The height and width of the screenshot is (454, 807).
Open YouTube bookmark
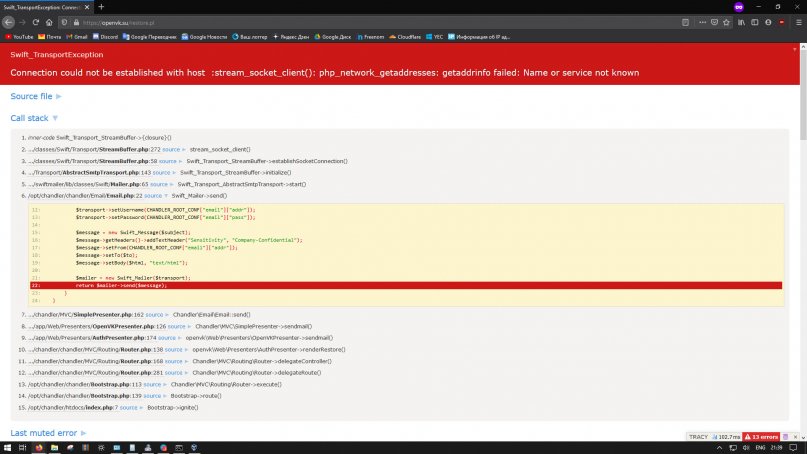coord(19,37)
